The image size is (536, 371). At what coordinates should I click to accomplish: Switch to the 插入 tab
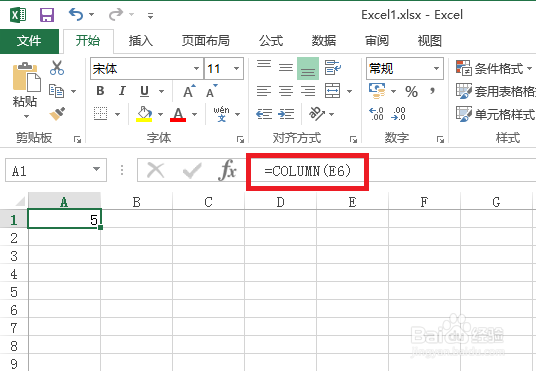[x=141, y=41]
